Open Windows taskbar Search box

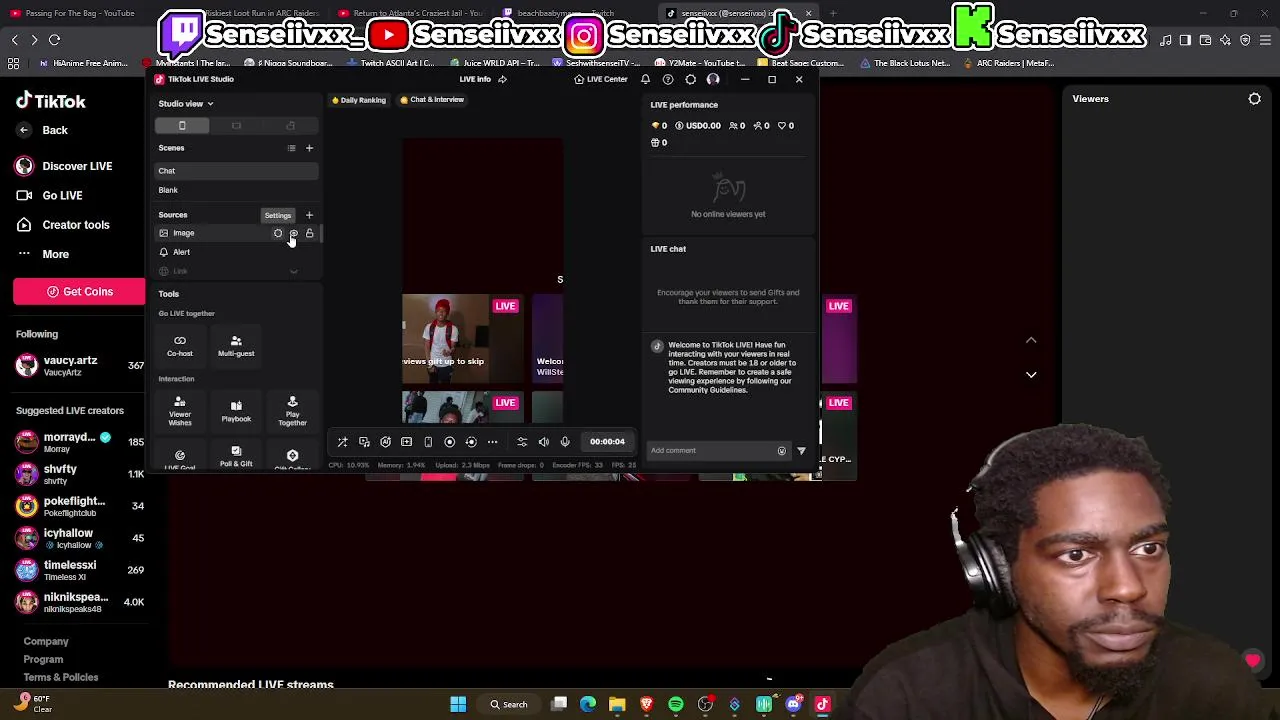pos(508,705)
